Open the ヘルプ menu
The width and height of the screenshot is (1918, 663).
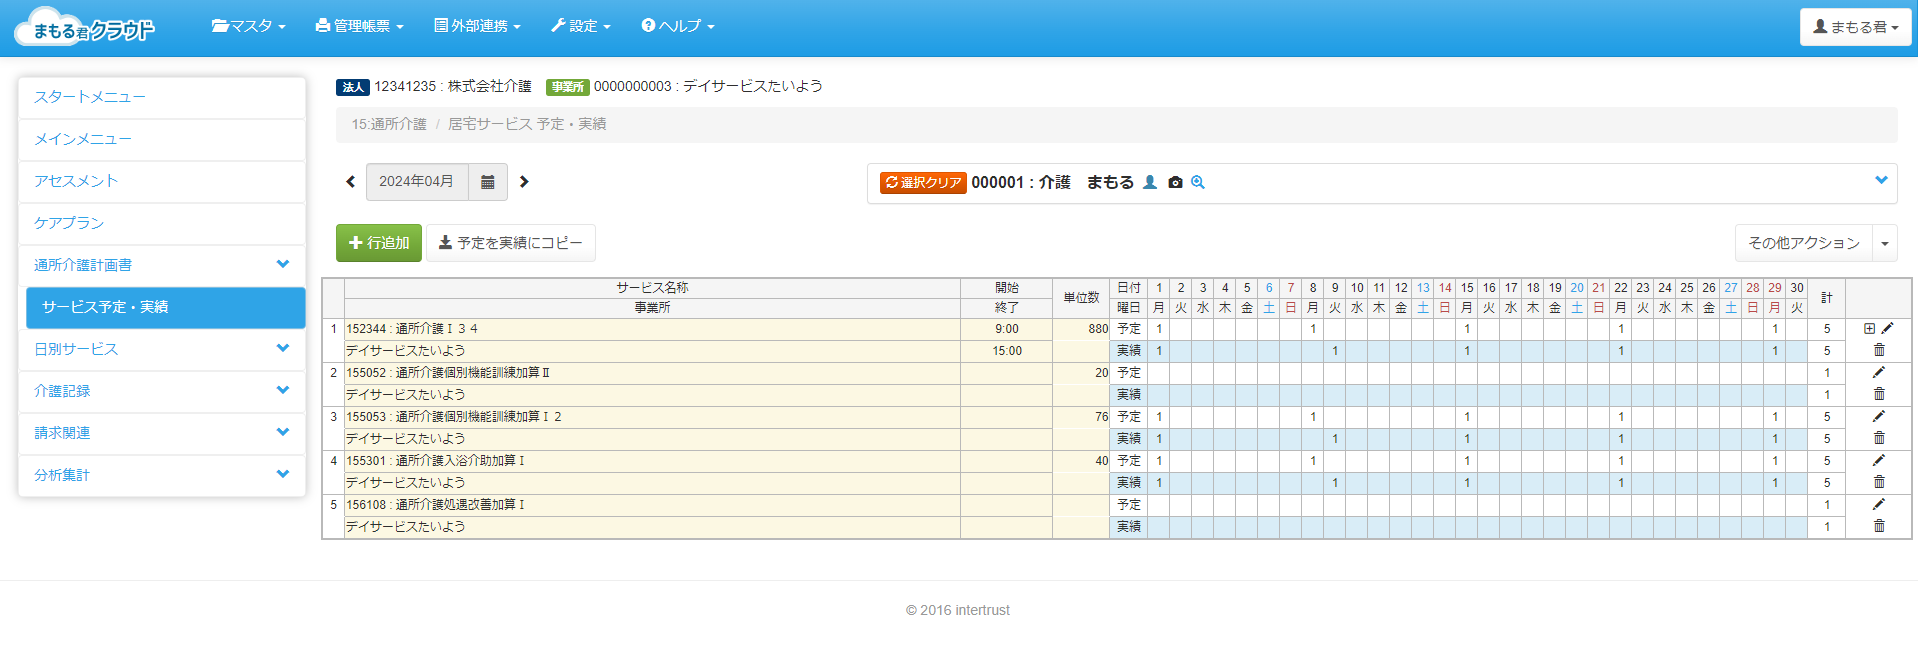click(678, 26)
